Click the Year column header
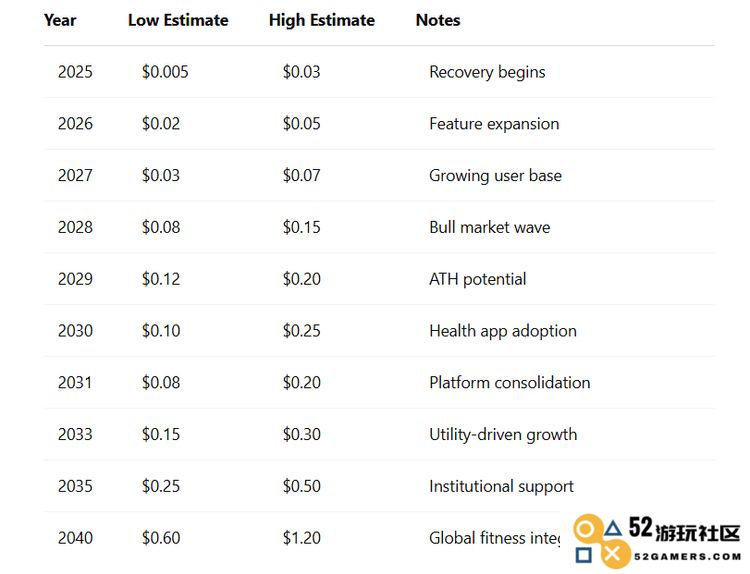The width and height of the screenshot is (750, 574). coord(60,20)
